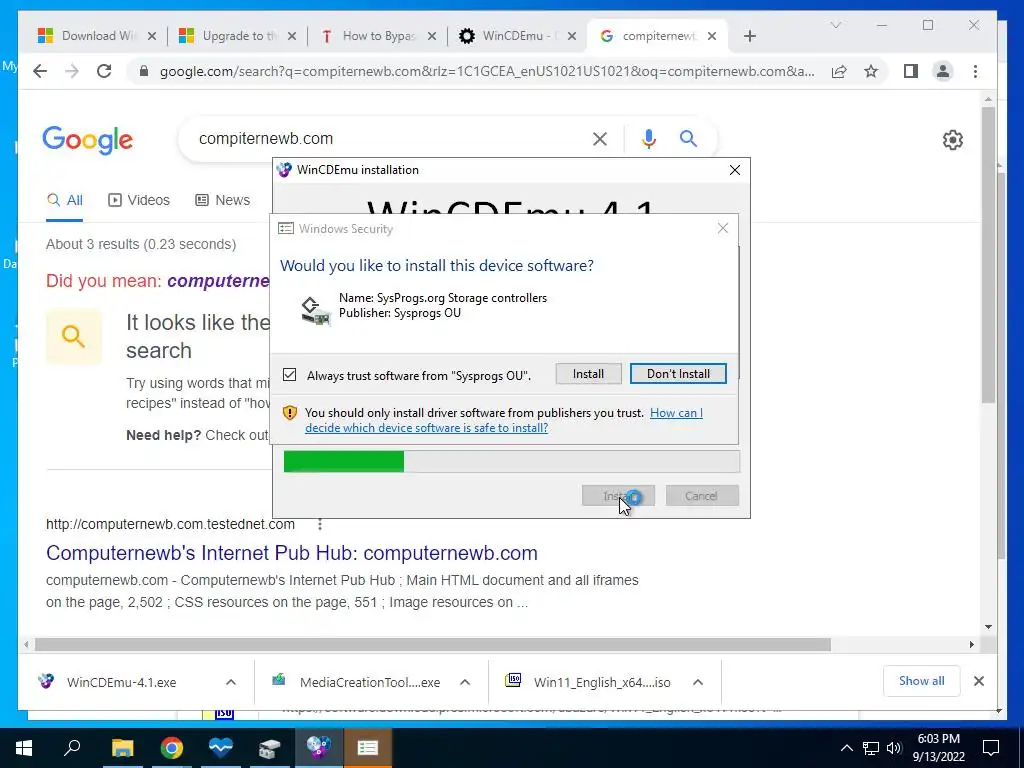Close the Windows Security dialog

tap(722, 228)
